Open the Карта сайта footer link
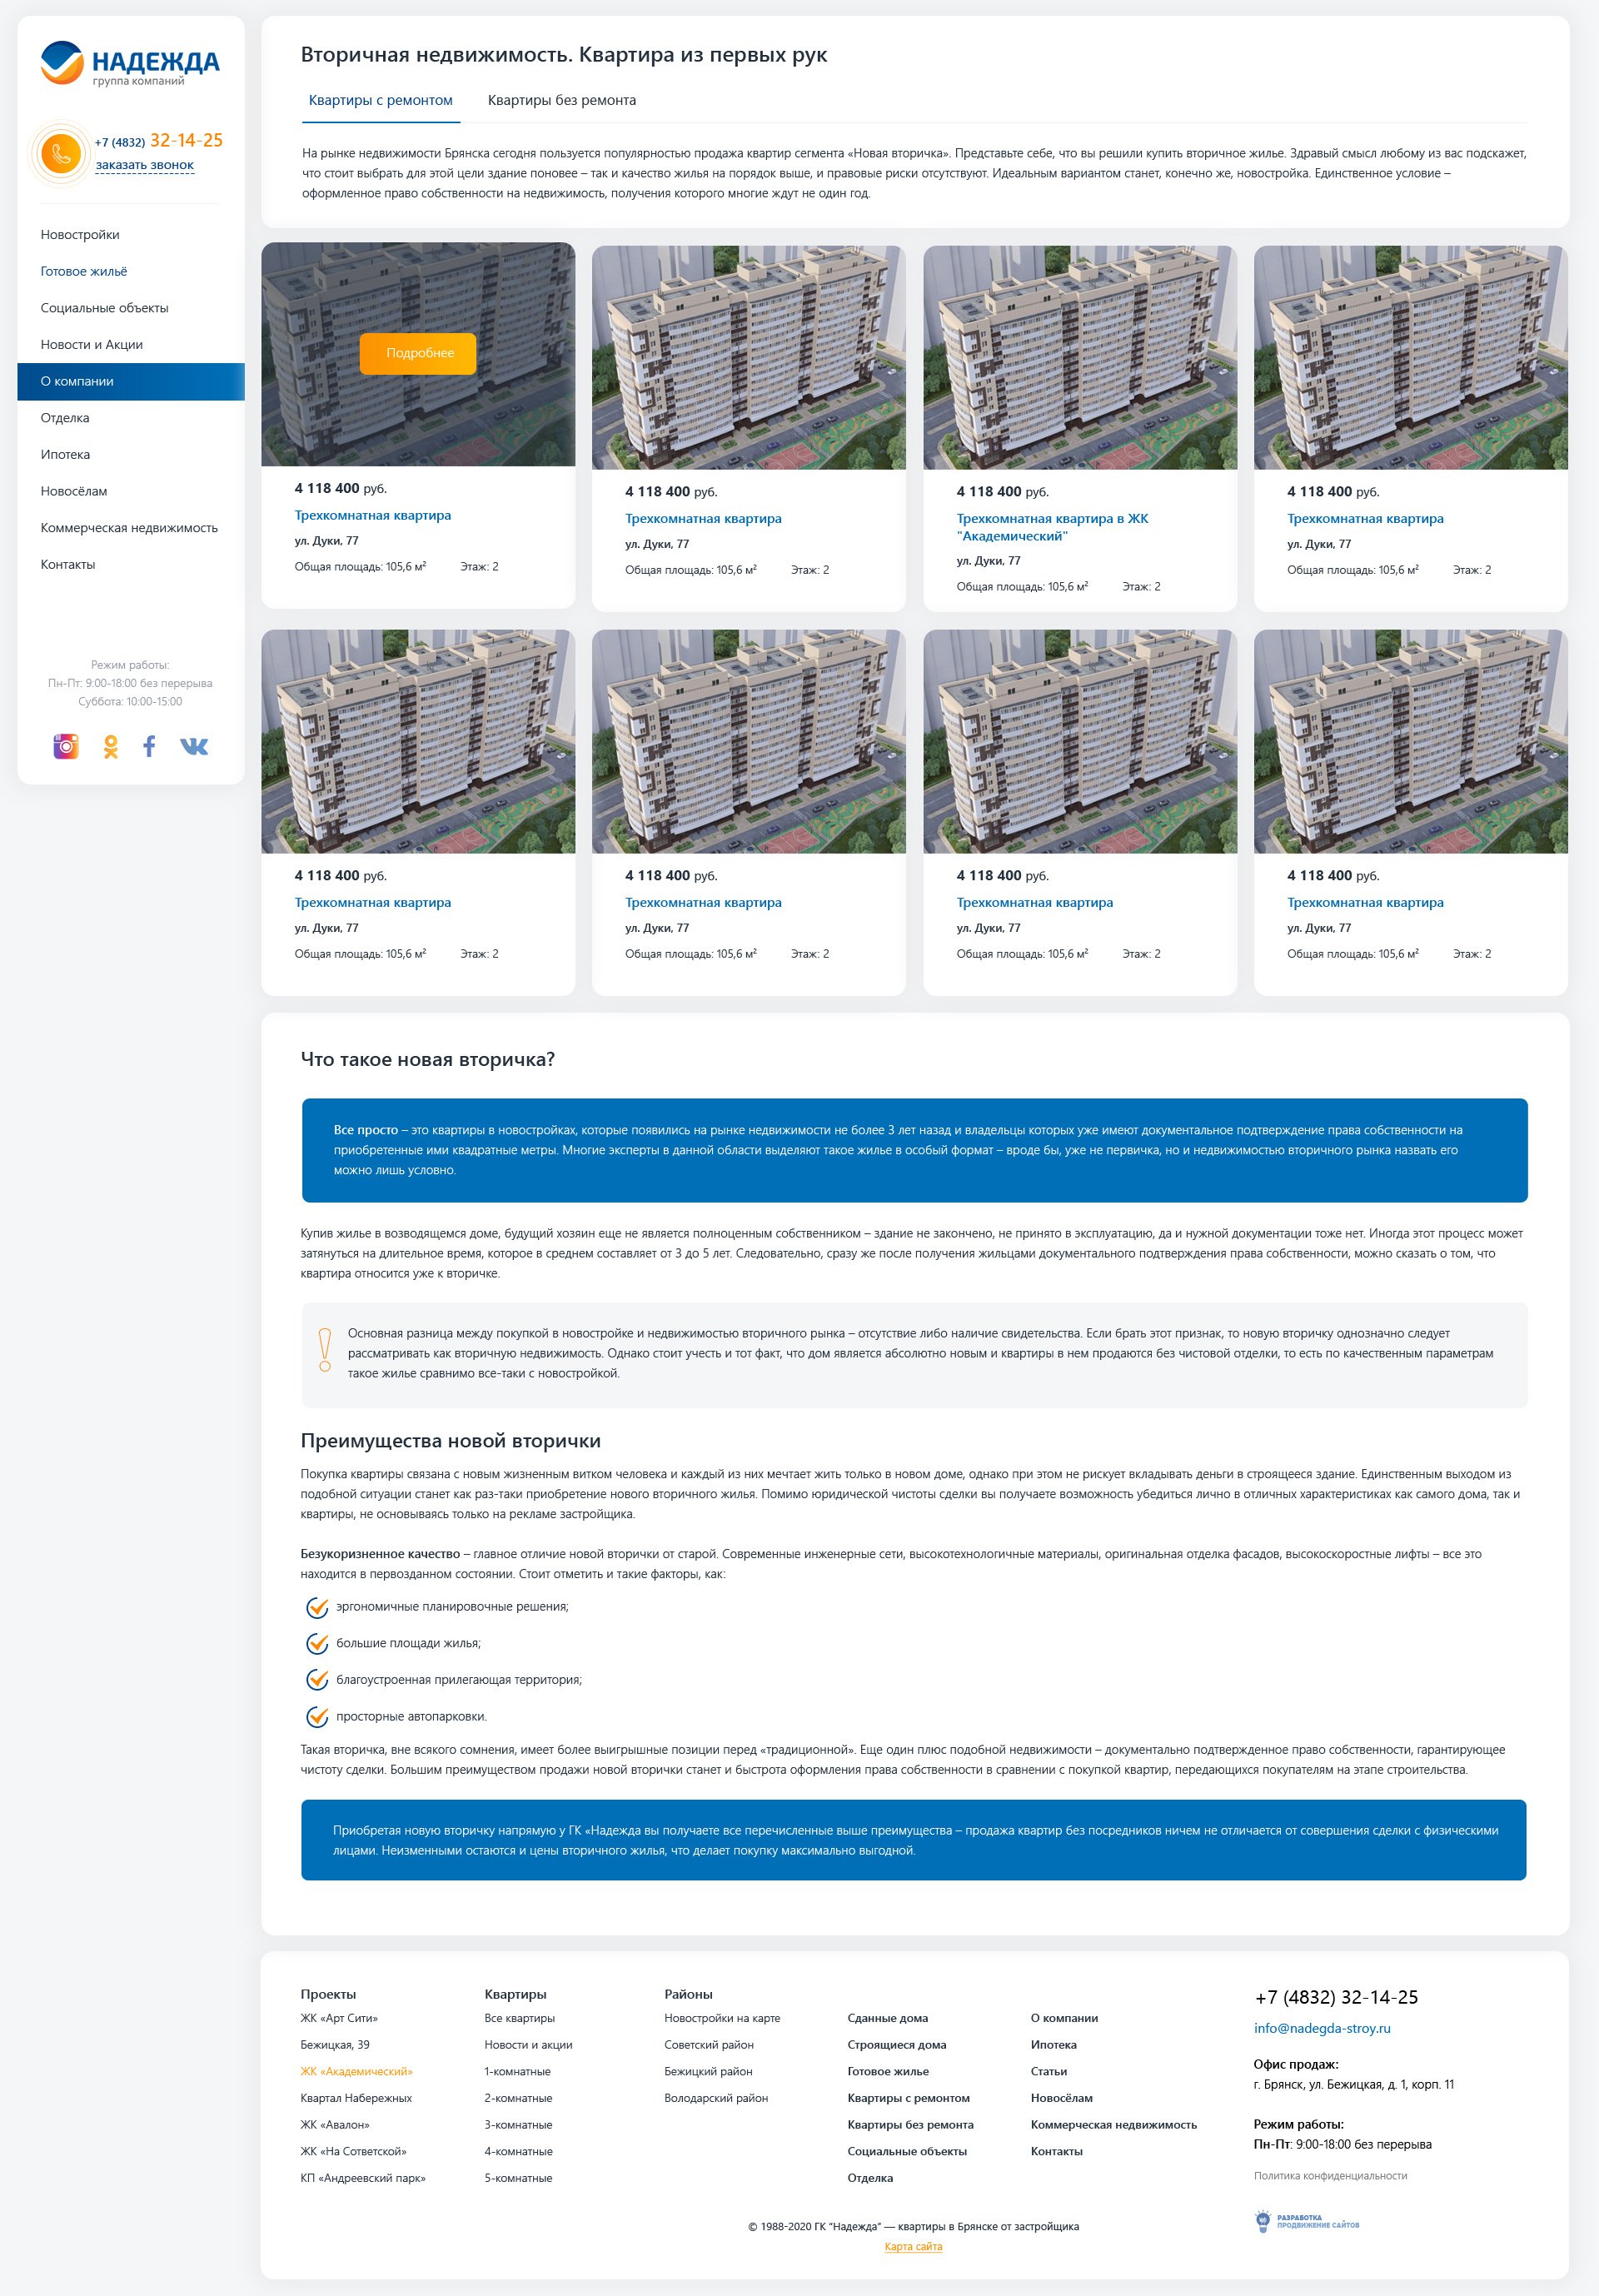The width and height of the screenshot is (1599, 2296). tap(913, 2246)
